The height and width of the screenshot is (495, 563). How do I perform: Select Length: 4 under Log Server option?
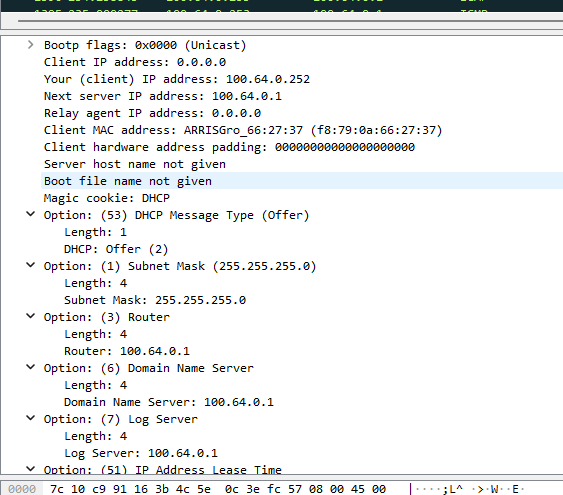point(96,436)
